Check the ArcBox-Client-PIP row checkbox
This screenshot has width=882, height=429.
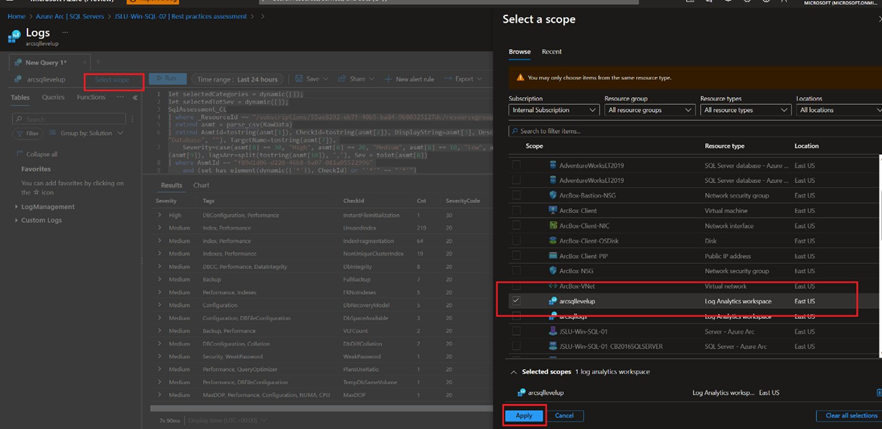tap(516, 256)
